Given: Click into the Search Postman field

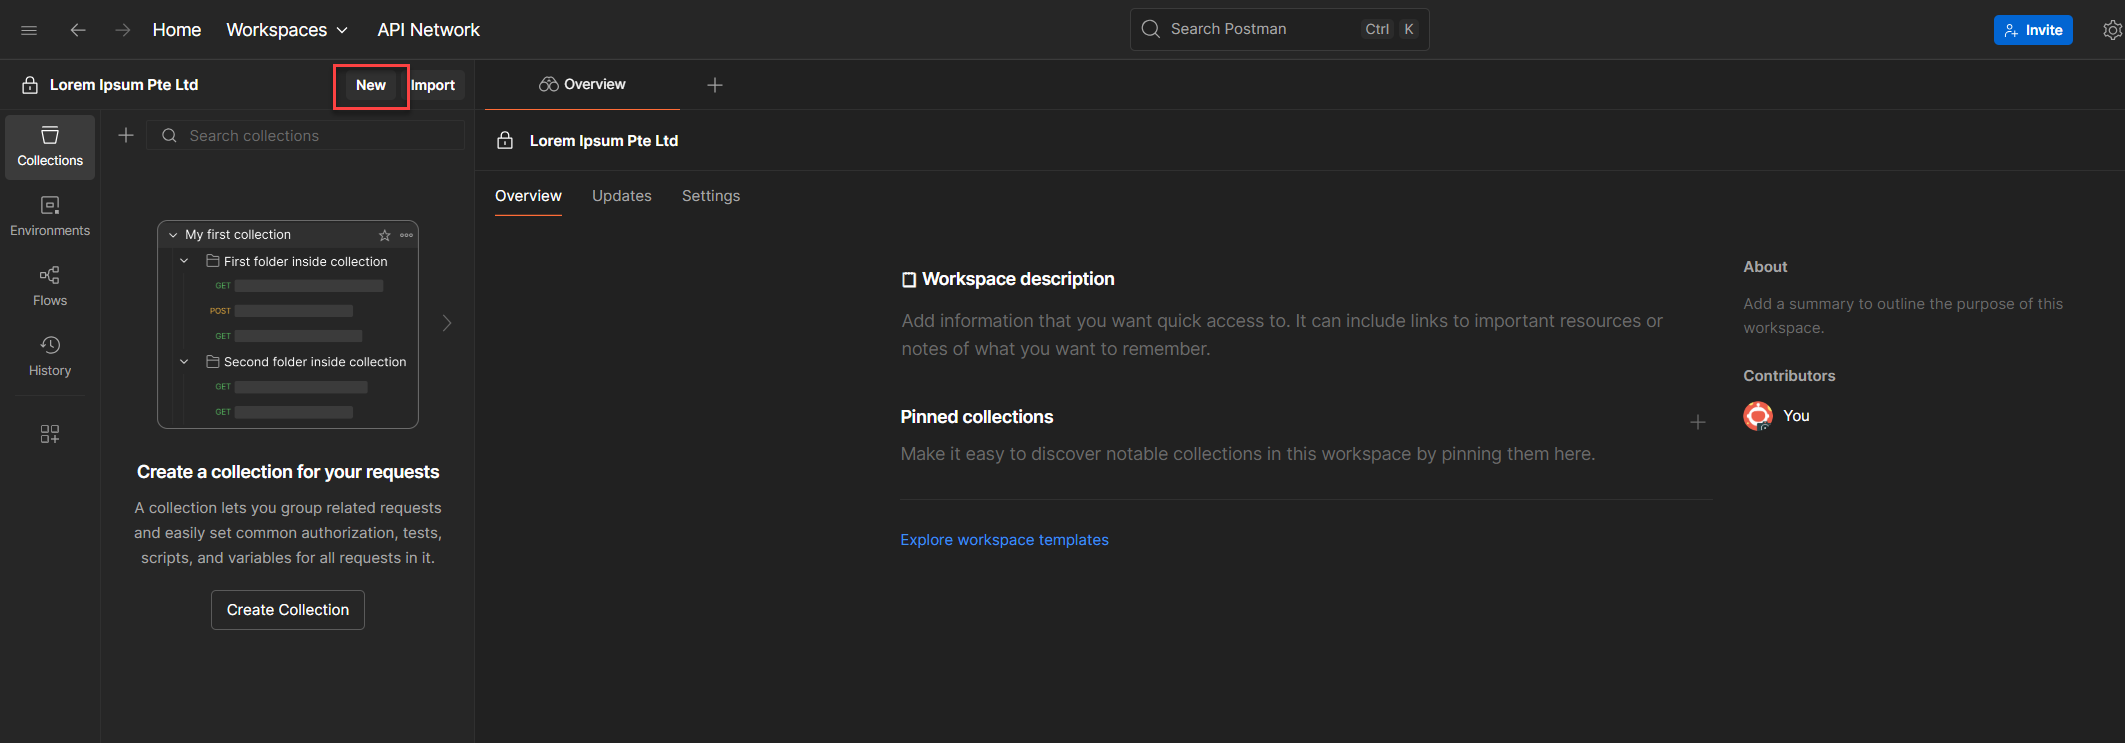Looking at the screenshot, I should 1279,29.
